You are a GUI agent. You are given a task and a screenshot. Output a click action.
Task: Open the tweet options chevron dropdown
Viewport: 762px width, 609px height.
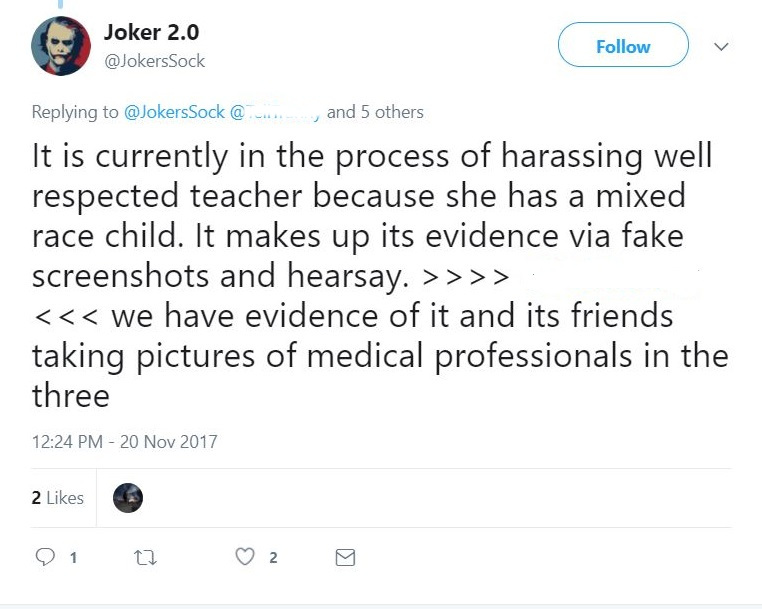pyautogui.click(x=721, y=47)
